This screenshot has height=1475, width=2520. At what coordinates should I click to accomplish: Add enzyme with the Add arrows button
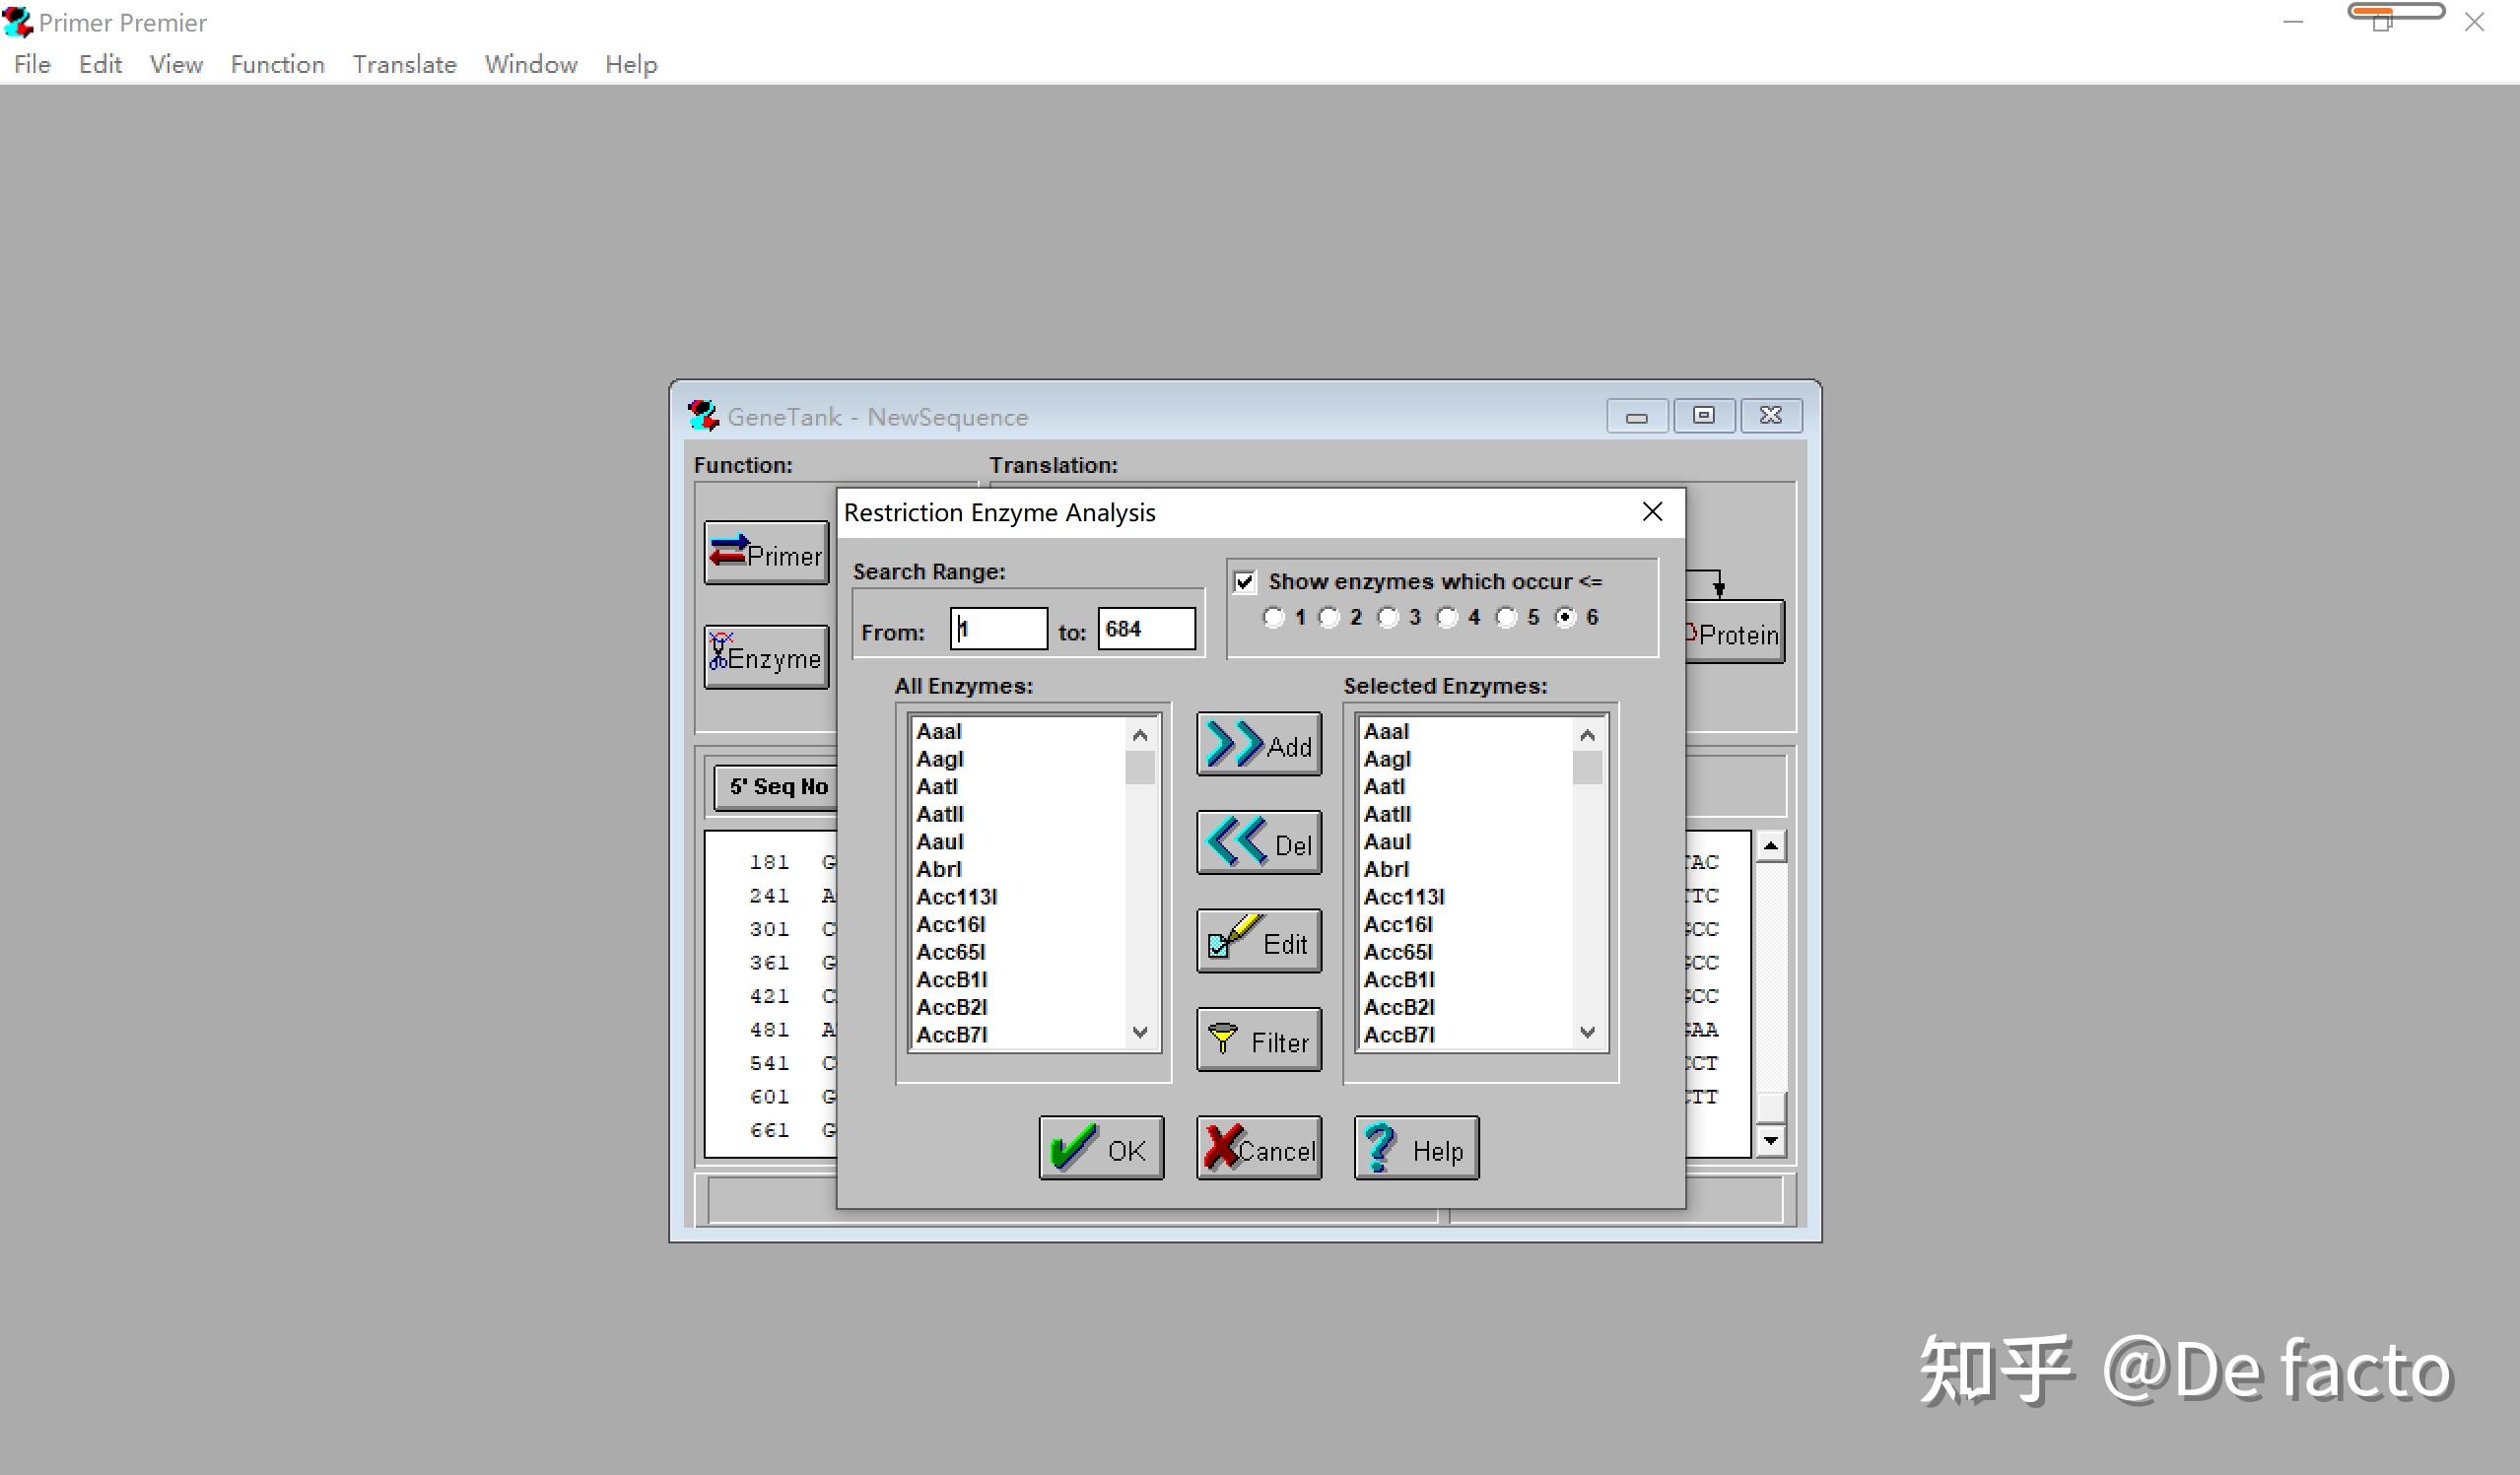point(1259,744)
